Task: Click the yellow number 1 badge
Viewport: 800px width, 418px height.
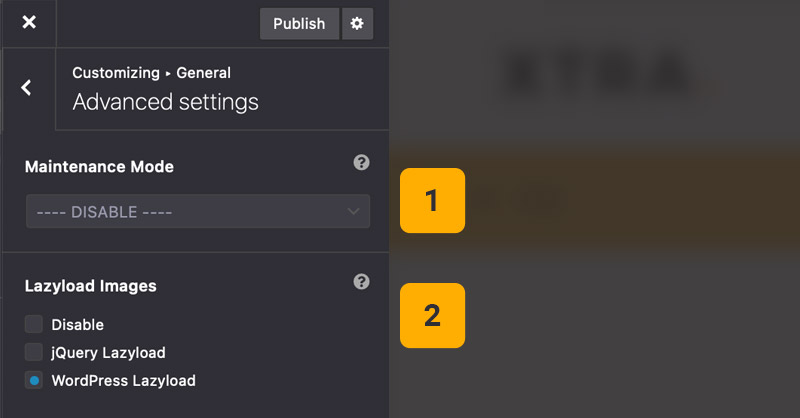Action: click(432, 201)
